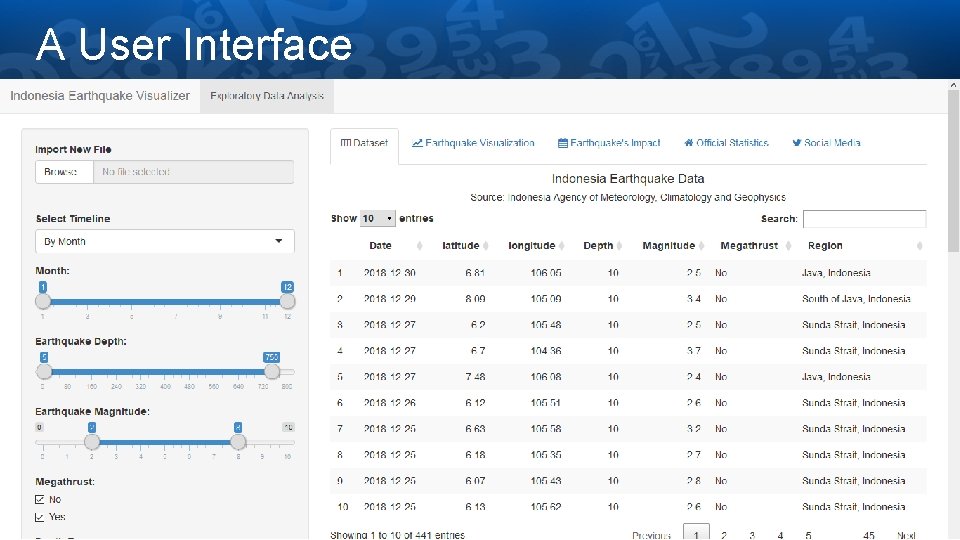Click the table icon on Dataset tab
The width and height of the screenshot is (960, 540).
click(x=345, y=143)
